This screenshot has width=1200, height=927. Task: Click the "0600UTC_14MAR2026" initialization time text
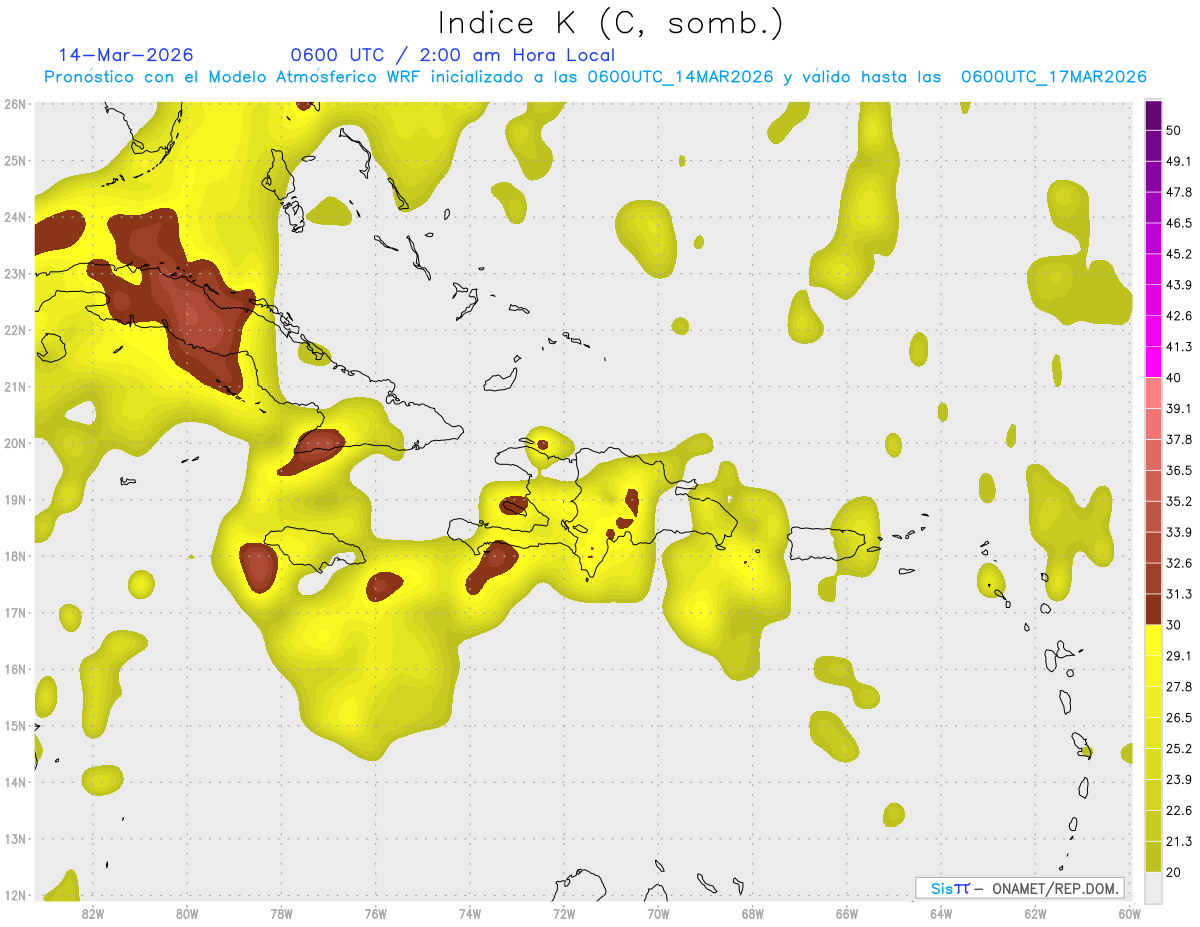click(680, 77)
